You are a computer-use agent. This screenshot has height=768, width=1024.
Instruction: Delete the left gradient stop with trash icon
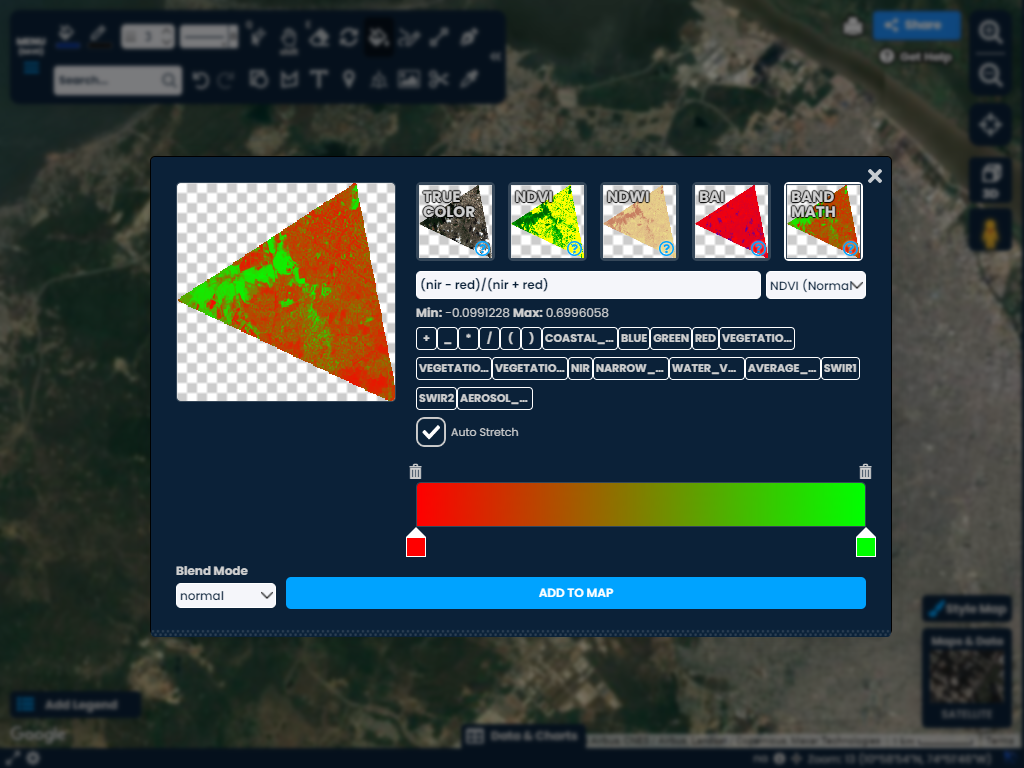(416, 472)
